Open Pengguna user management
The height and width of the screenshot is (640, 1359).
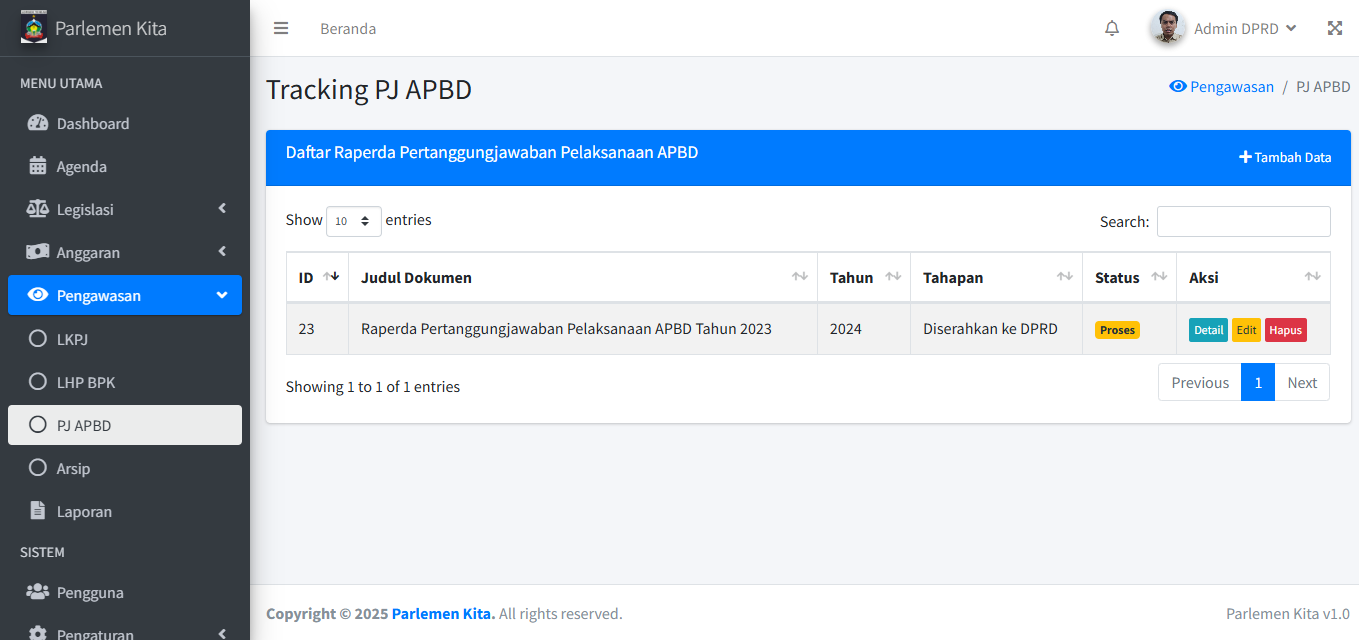click(x=90, y=593)
